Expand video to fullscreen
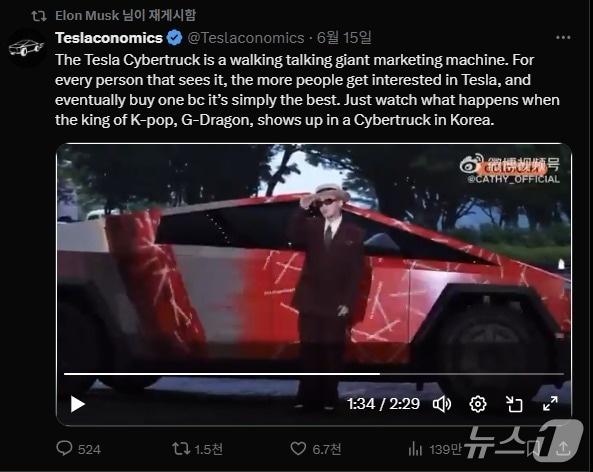This screenshot has width=593, height=472. tap(550, 404)
